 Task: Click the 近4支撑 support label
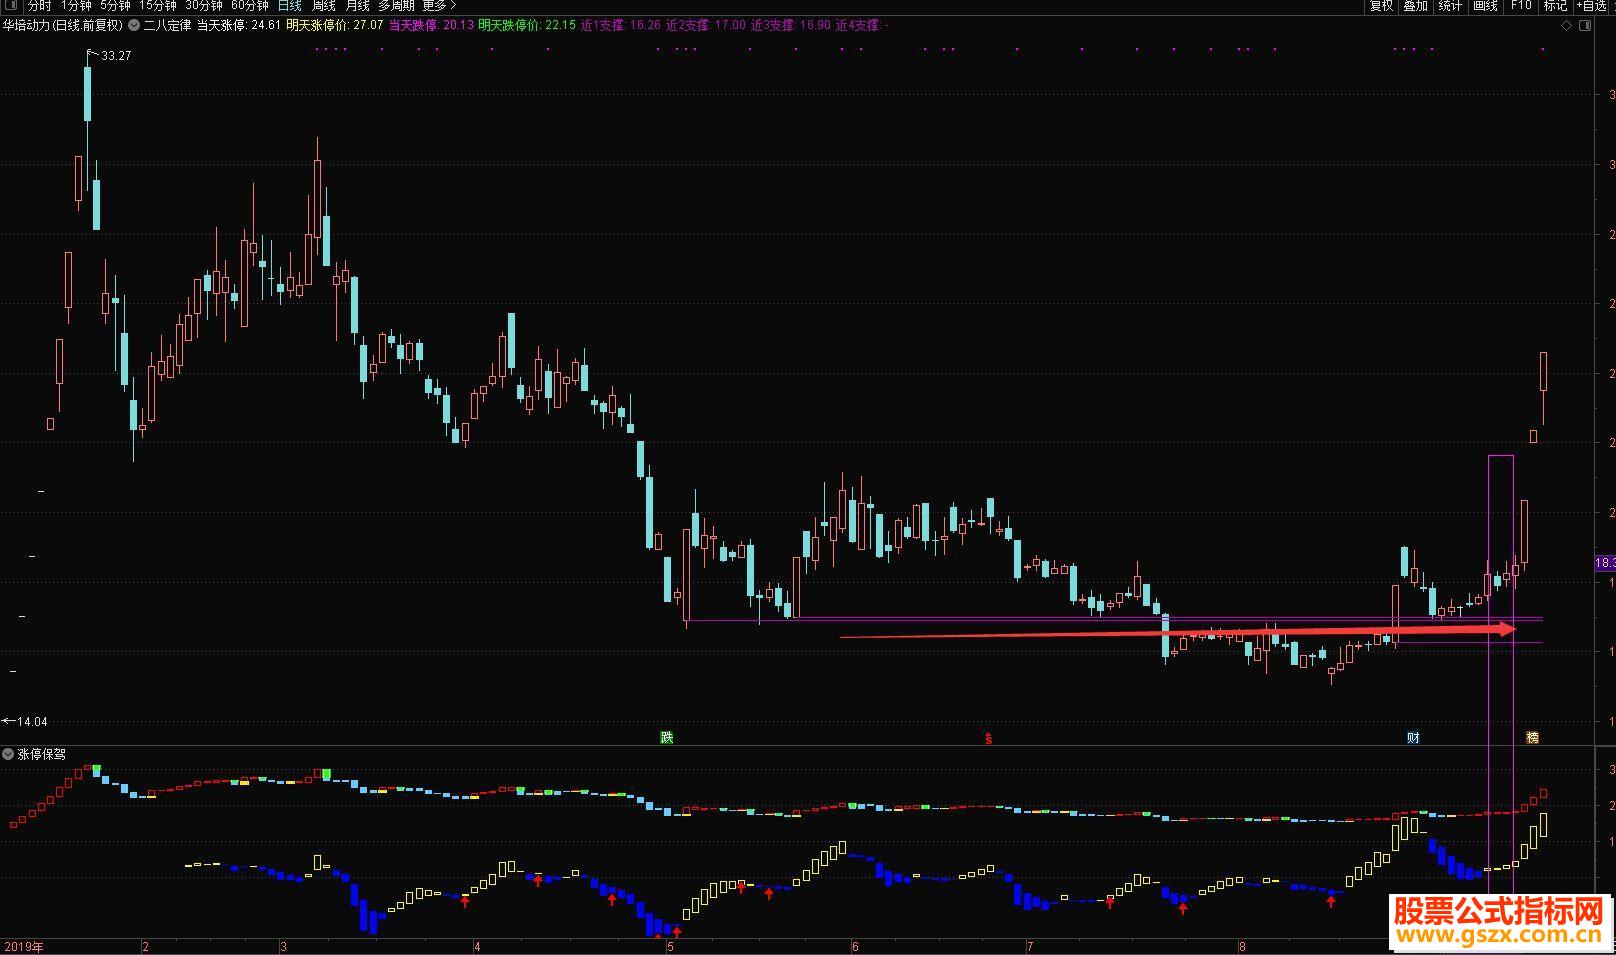pyautogui.click(x=862, y=25)
